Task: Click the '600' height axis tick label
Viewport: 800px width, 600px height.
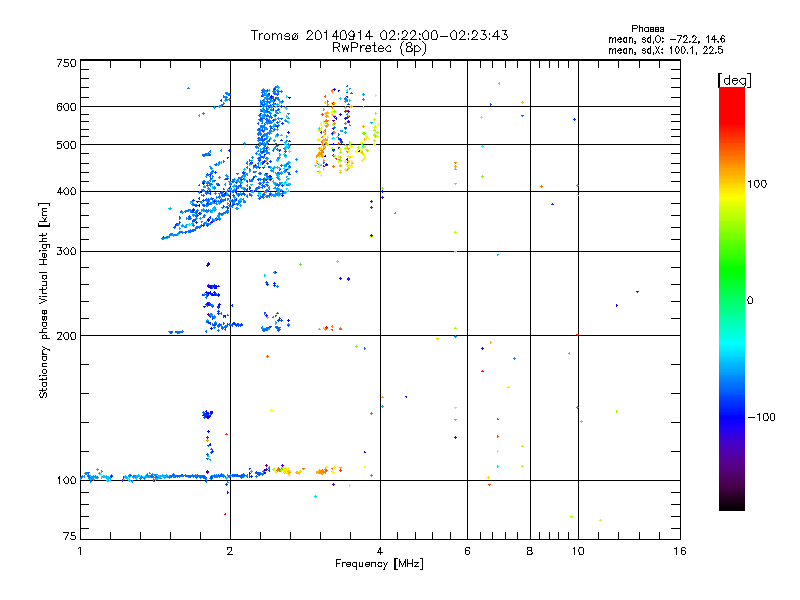Action: coord(66,107)
